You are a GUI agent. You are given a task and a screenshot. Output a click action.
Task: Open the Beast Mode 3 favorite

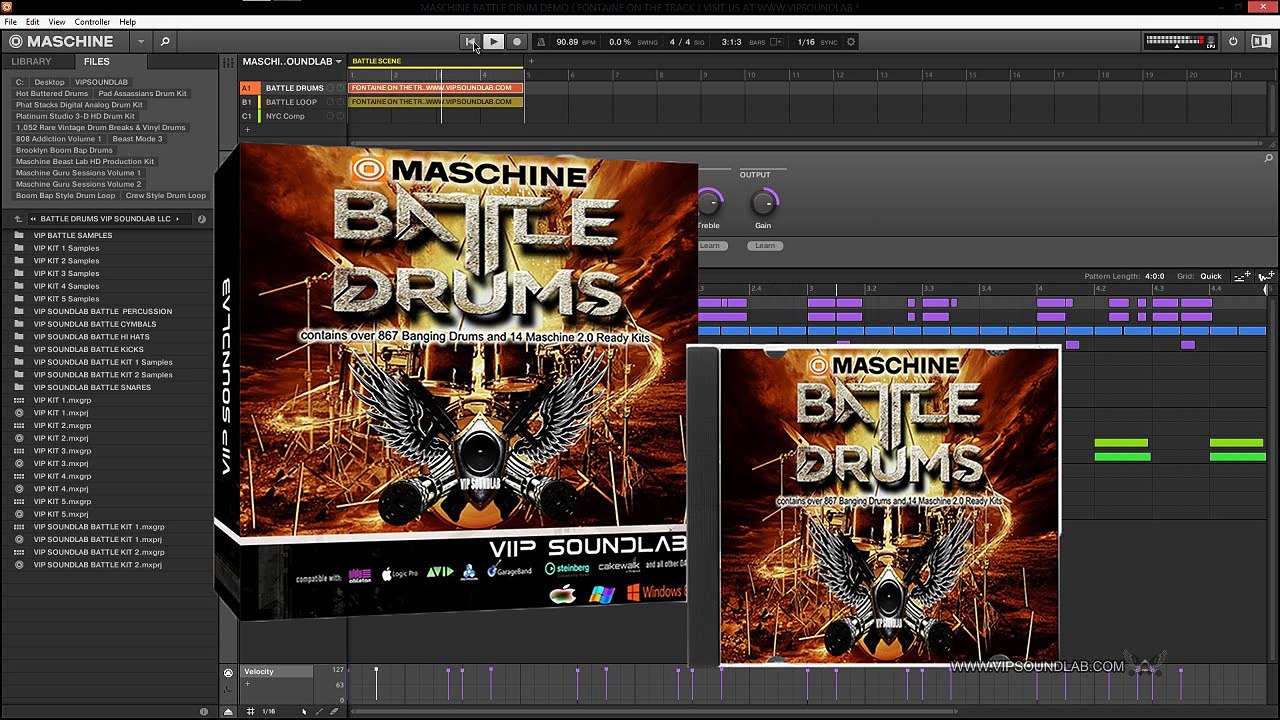tap(137, 139)
